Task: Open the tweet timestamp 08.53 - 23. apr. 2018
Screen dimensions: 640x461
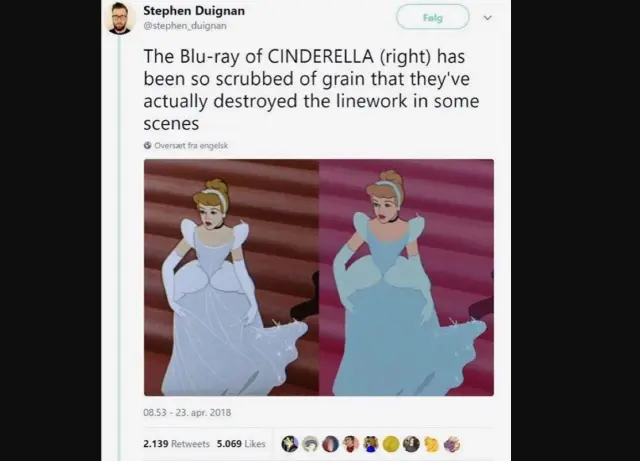Action: [187, 412]
